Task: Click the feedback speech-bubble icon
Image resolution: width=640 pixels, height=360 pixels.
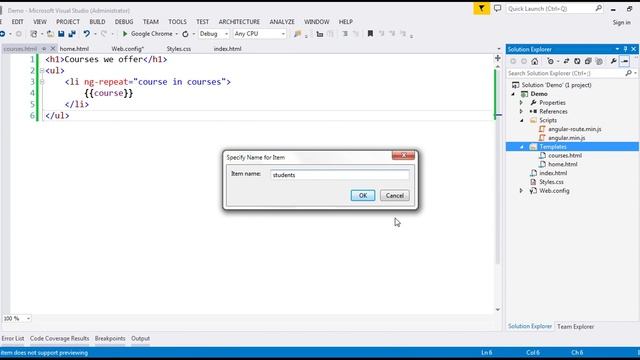Action: 497,8
